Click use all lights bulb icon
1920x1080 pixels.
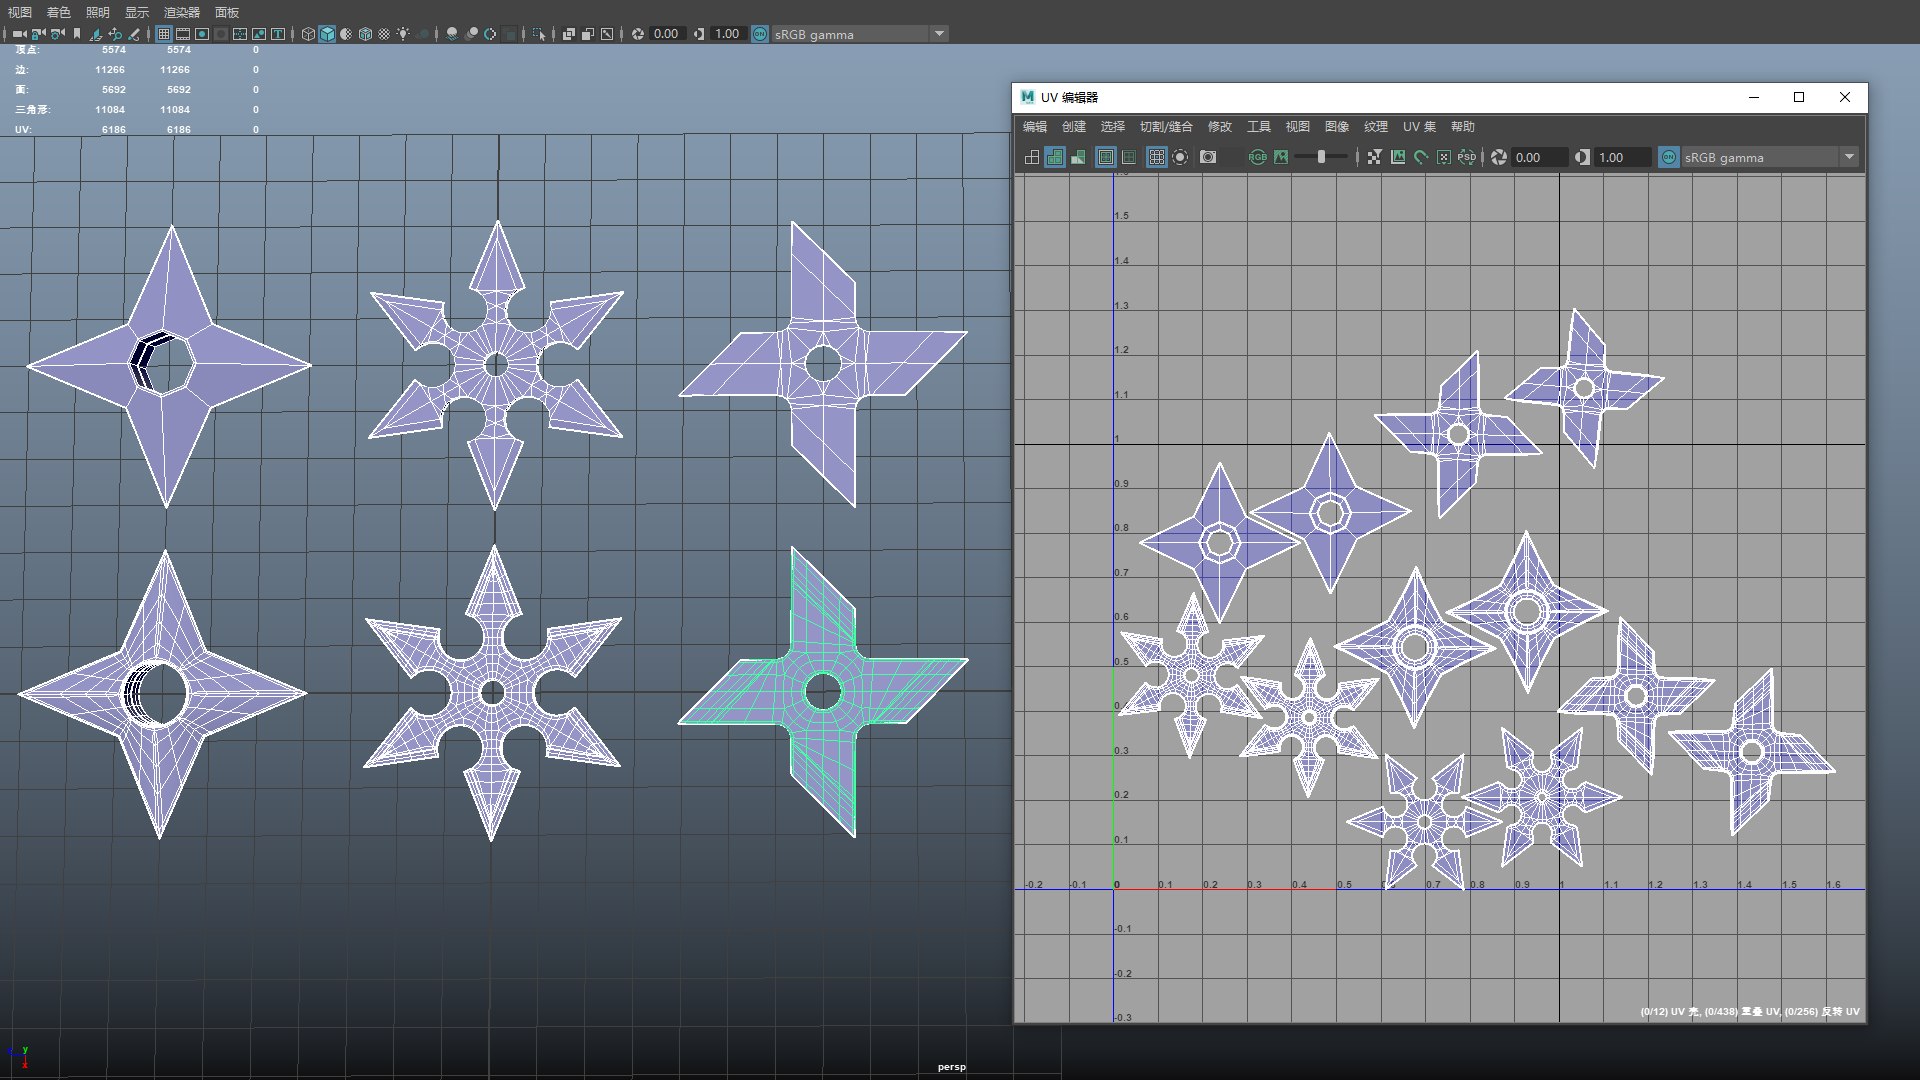tap(403, 34)
